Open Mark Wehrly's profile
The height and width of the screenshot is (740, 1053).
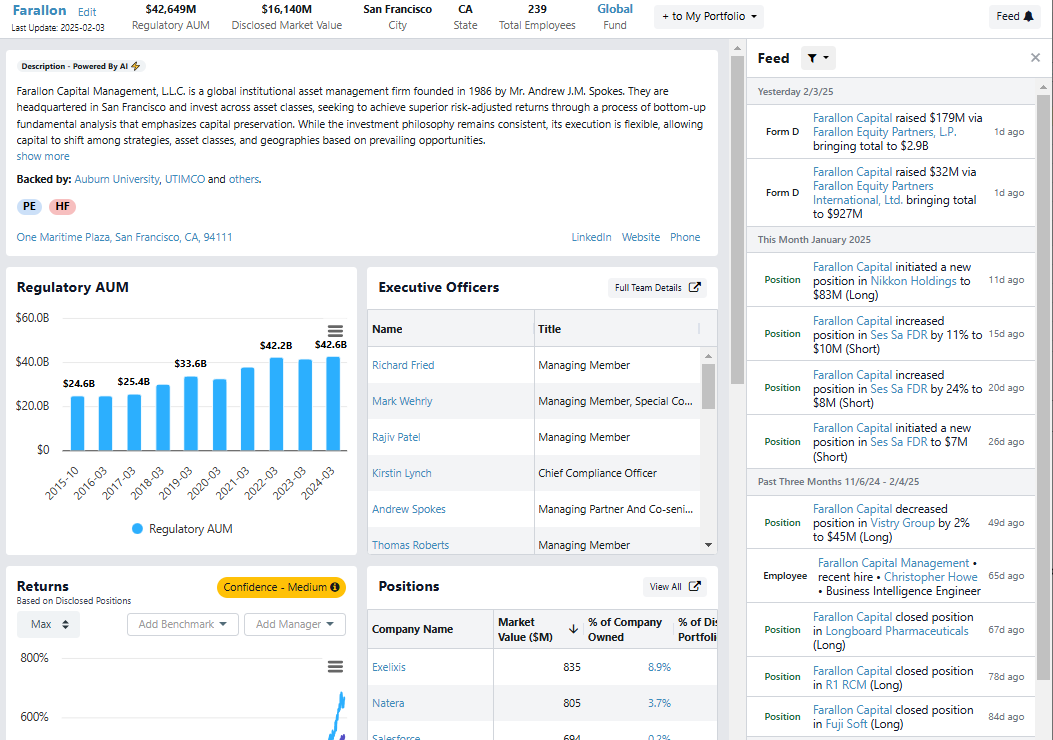(402, 402)
